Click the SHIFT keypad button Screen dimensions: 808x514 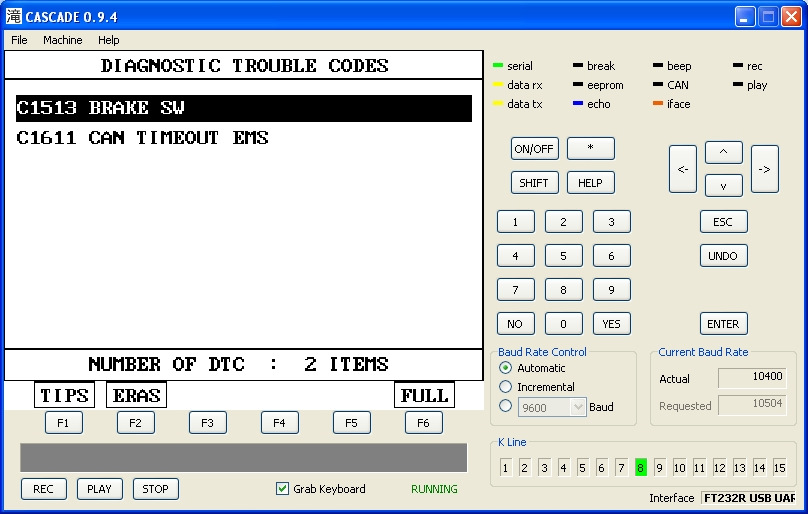534,183
